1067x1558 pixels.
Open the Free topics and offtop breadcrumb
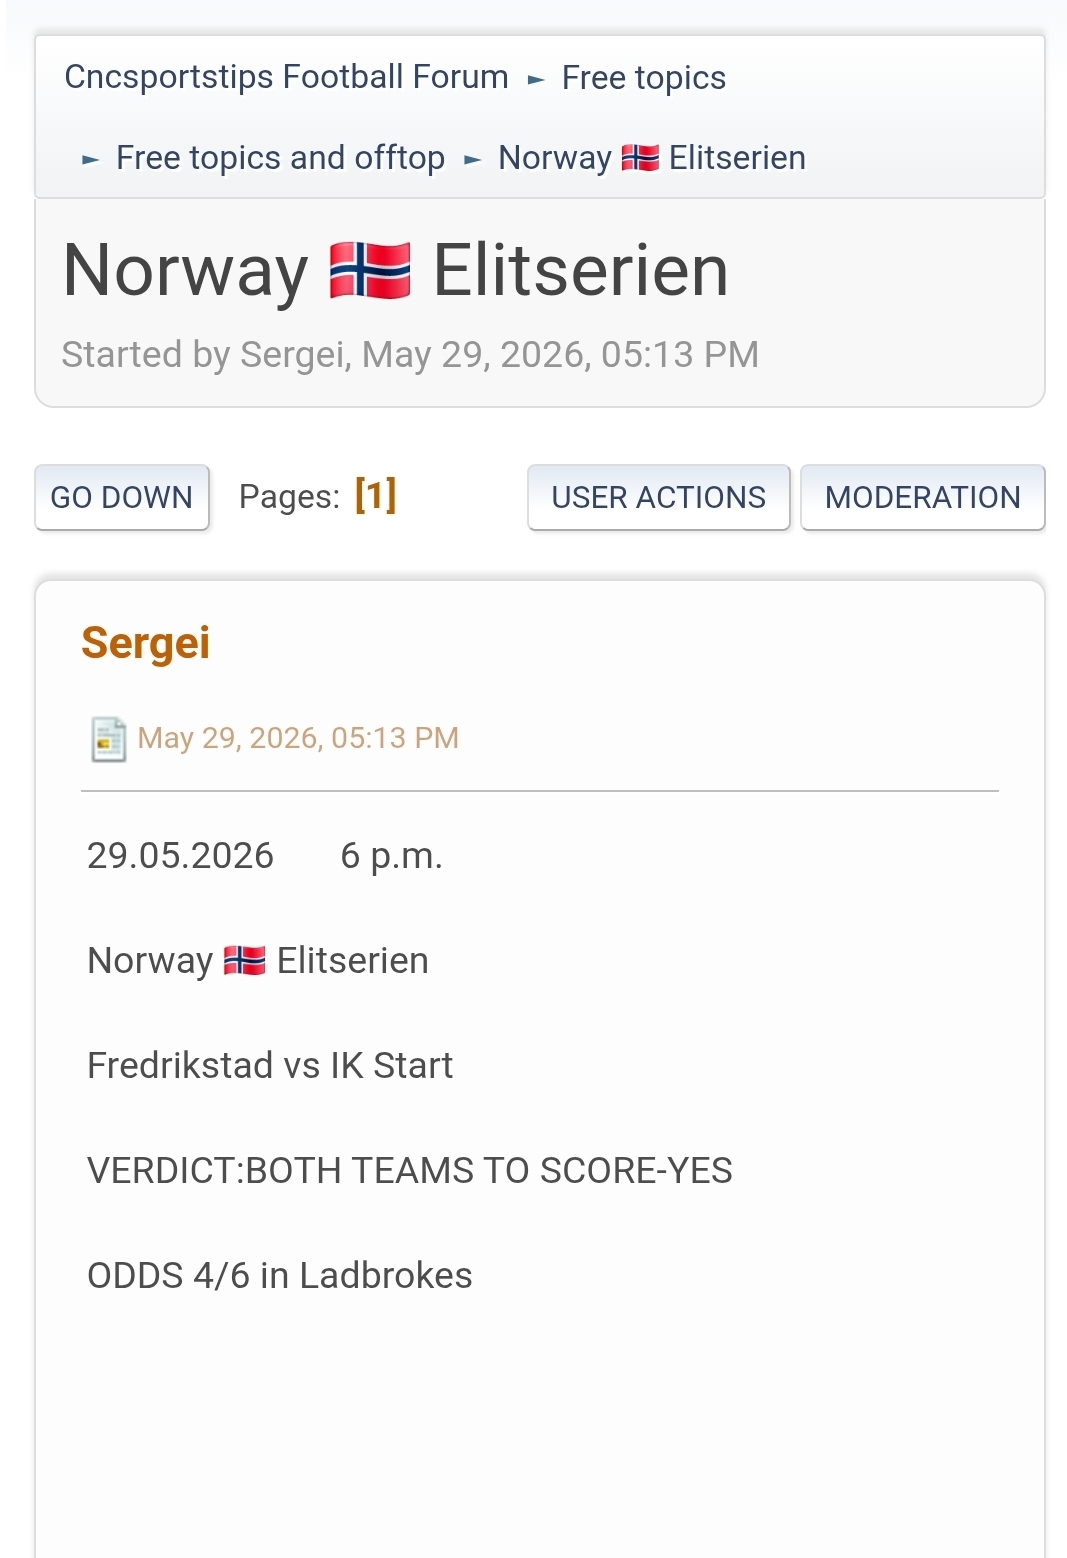pos(280,158)
